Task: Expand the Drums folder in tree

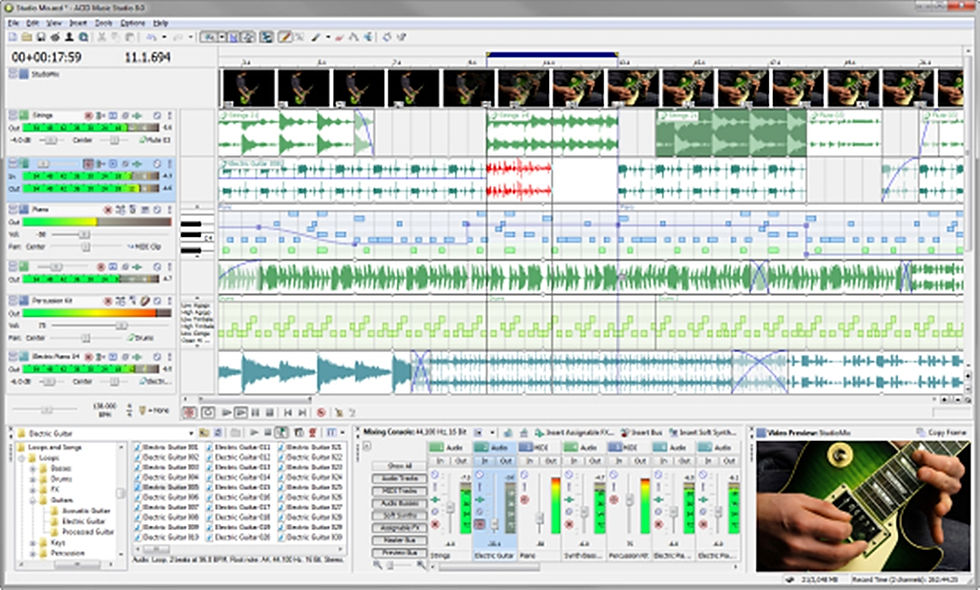Action: click(x=32, y=479)
